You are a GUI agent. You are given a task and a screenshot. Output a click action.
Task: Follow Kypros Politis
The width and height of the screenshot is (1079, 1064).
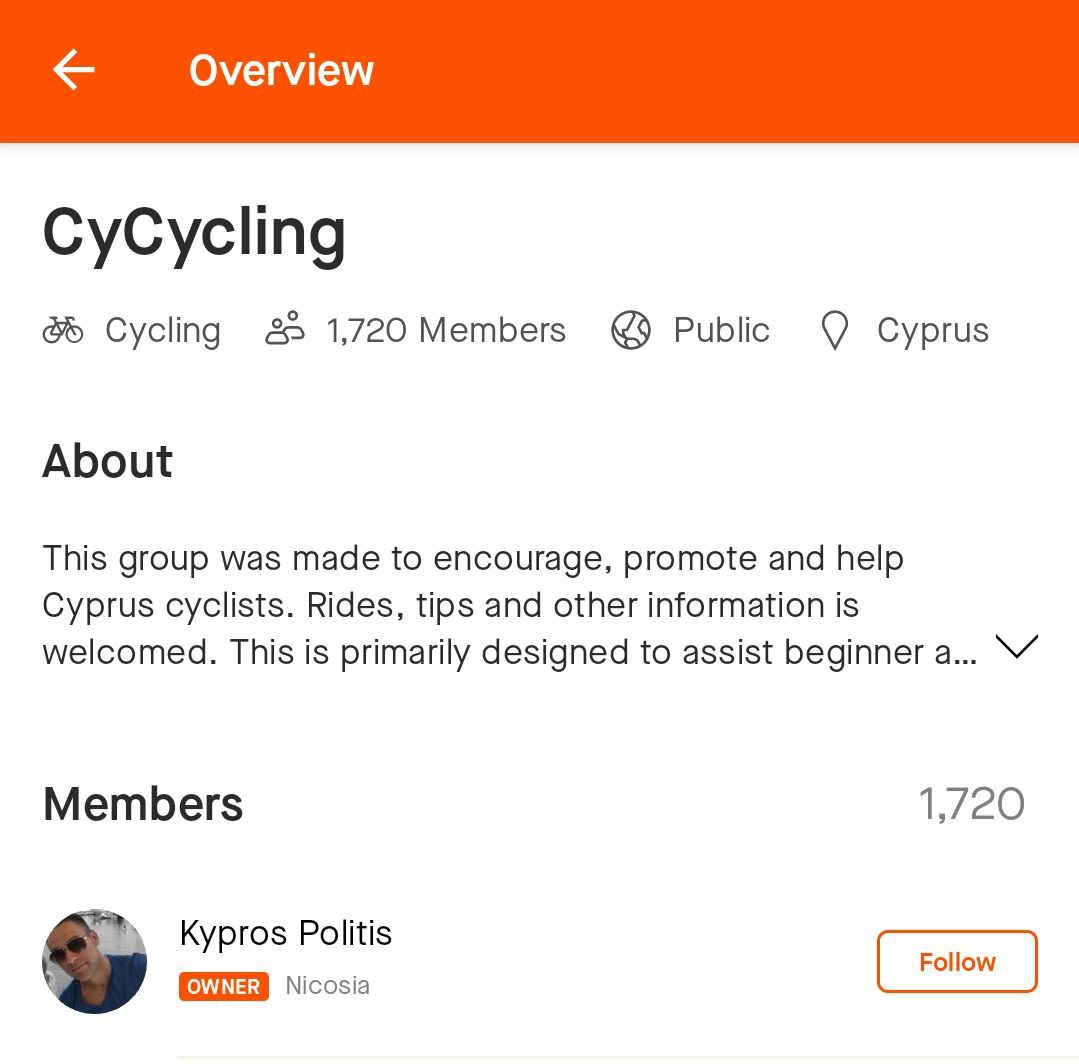pyautogui.click(x=956, y=962)
